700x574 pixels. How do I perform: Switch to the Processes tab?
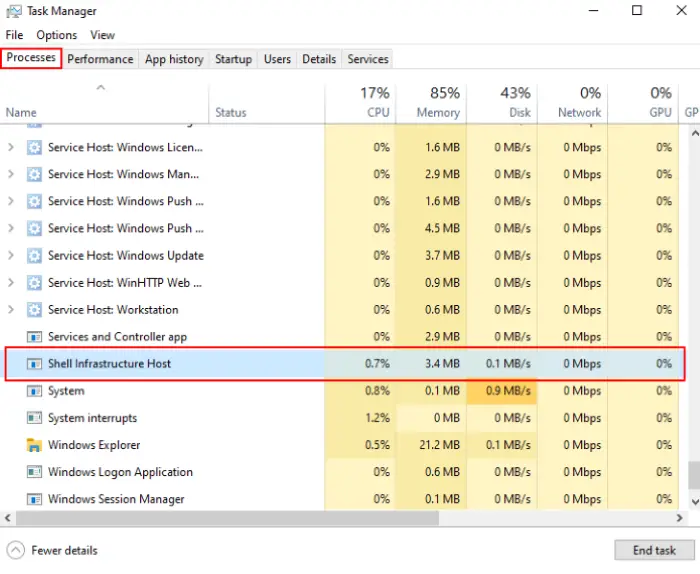(x=31, y=58)
